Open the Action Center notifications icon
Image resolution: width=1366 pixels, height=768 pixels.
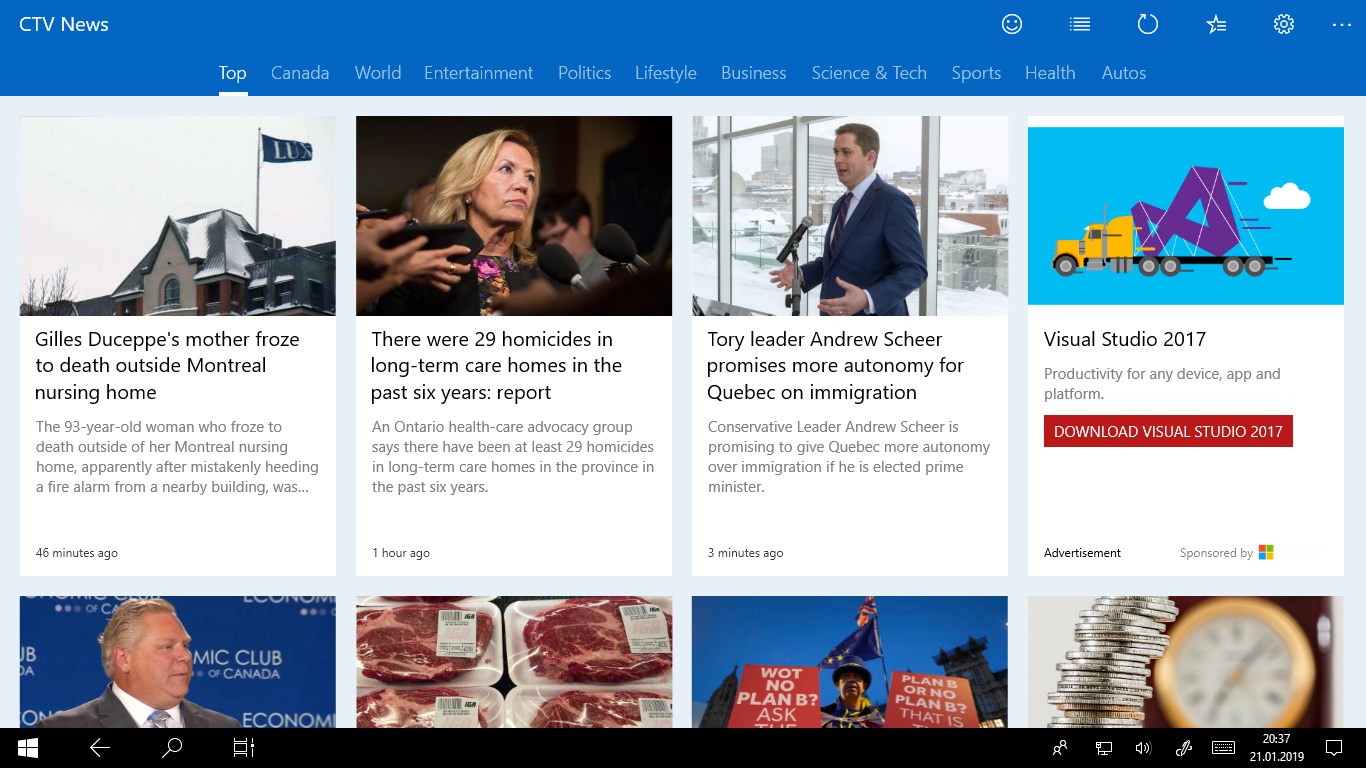click(x=1333, y=748)
